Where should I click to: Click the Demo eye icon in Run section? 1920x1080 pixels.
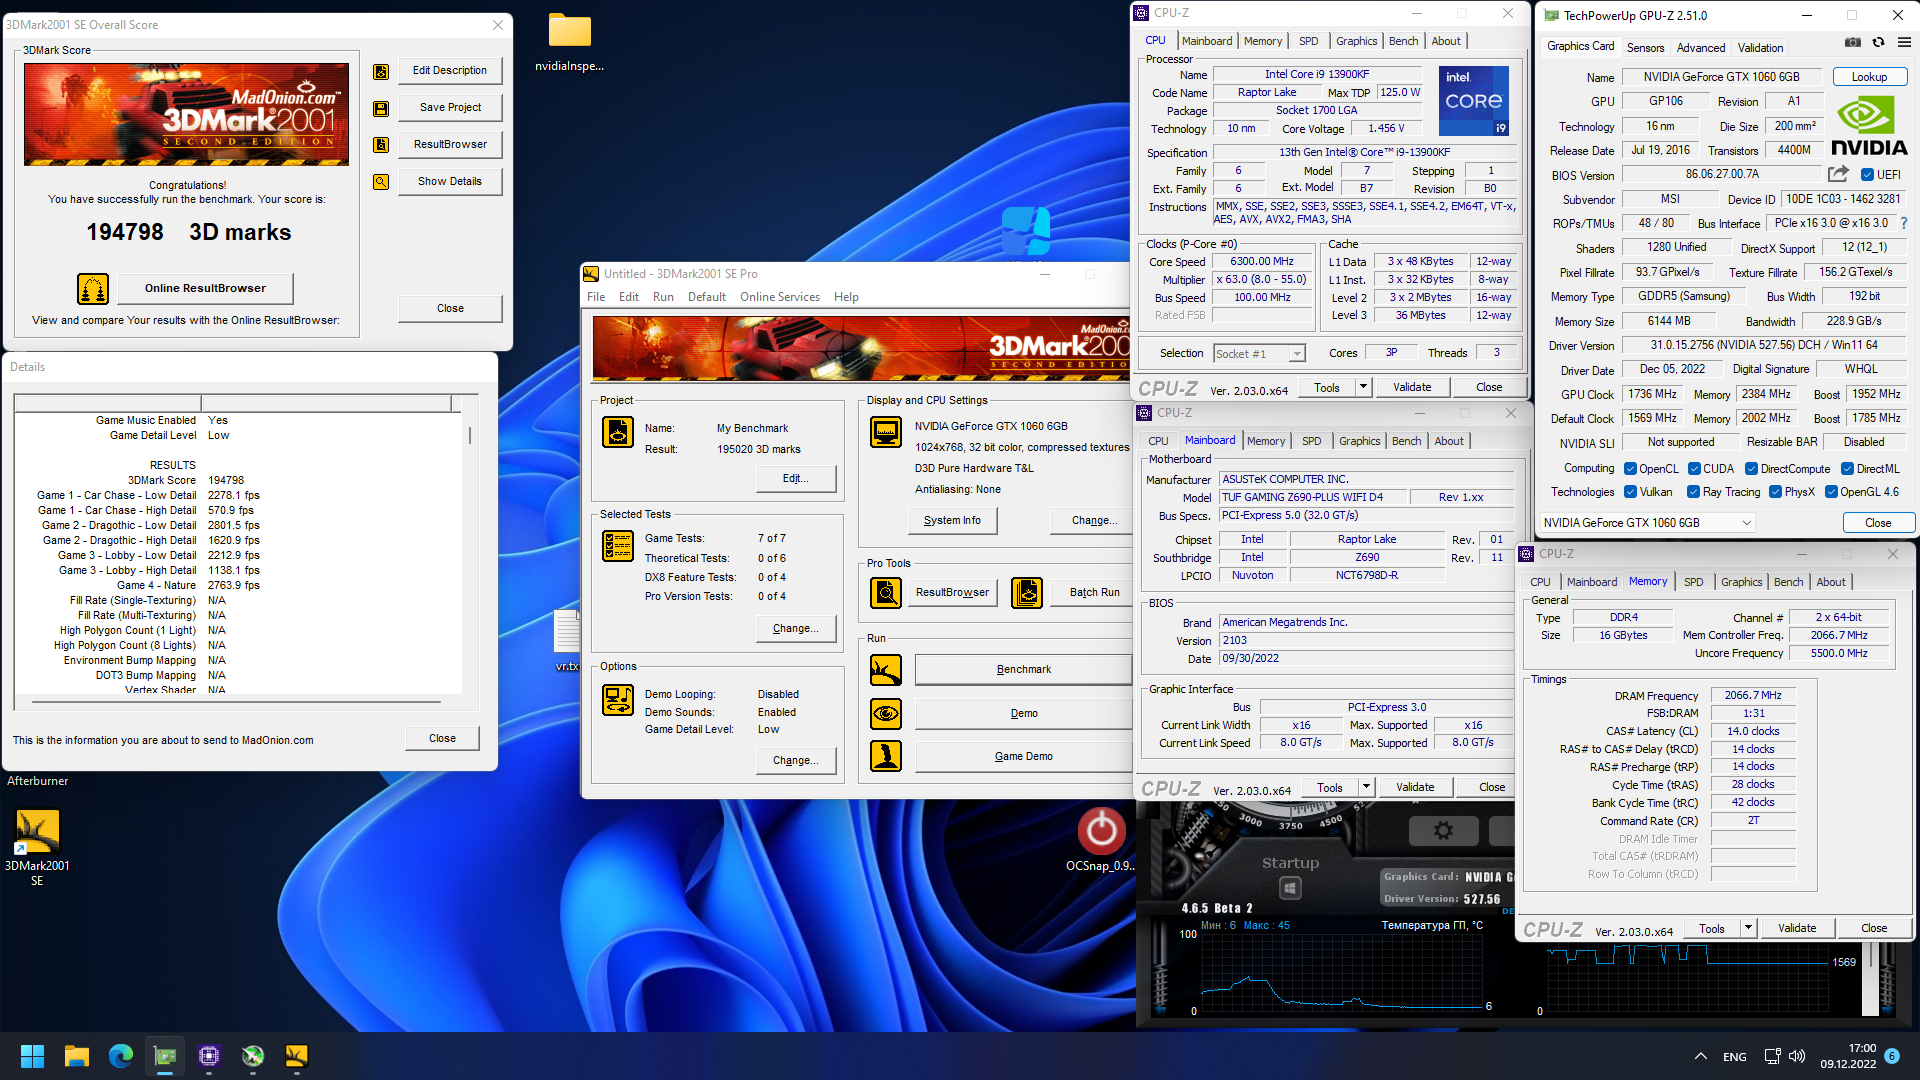click(886, 714)
